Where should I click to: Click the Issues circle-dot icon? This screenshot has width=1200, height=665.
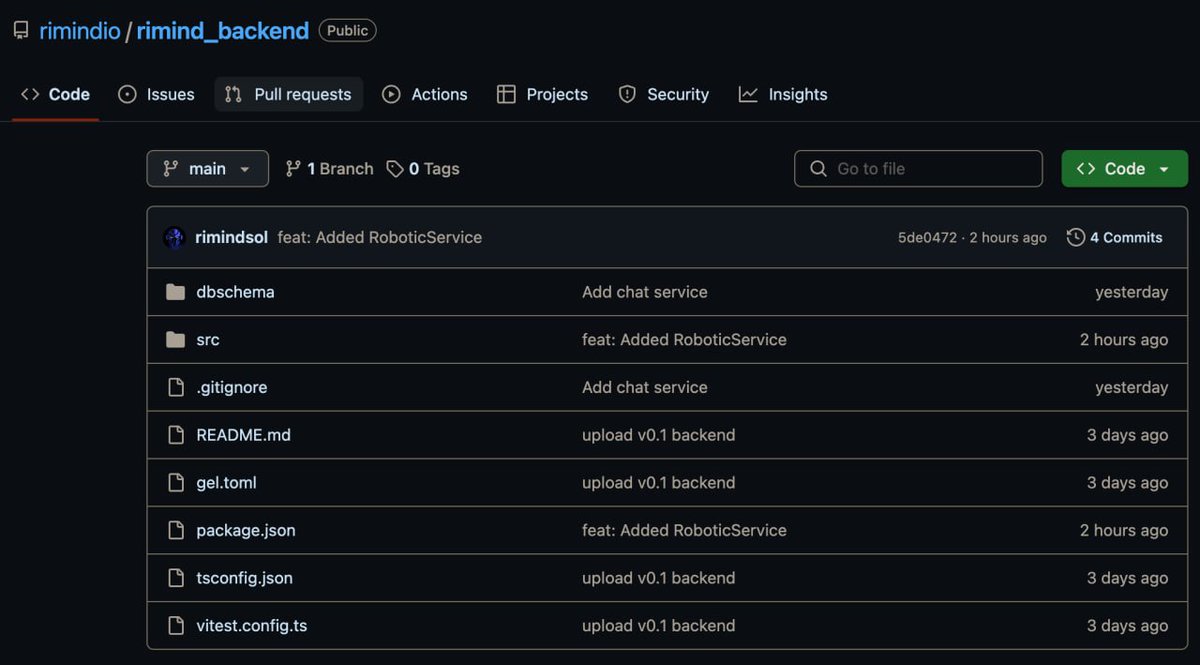(x=127, y=94)
